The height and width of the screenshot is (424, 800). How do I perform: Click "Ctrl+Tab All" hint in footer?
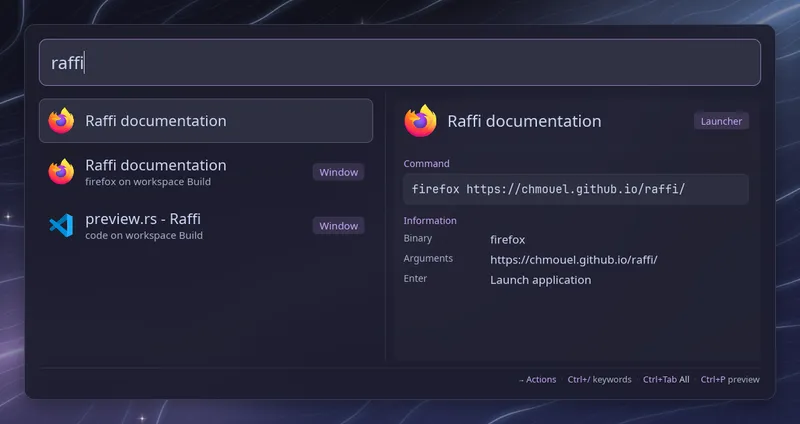pos(666,380)
